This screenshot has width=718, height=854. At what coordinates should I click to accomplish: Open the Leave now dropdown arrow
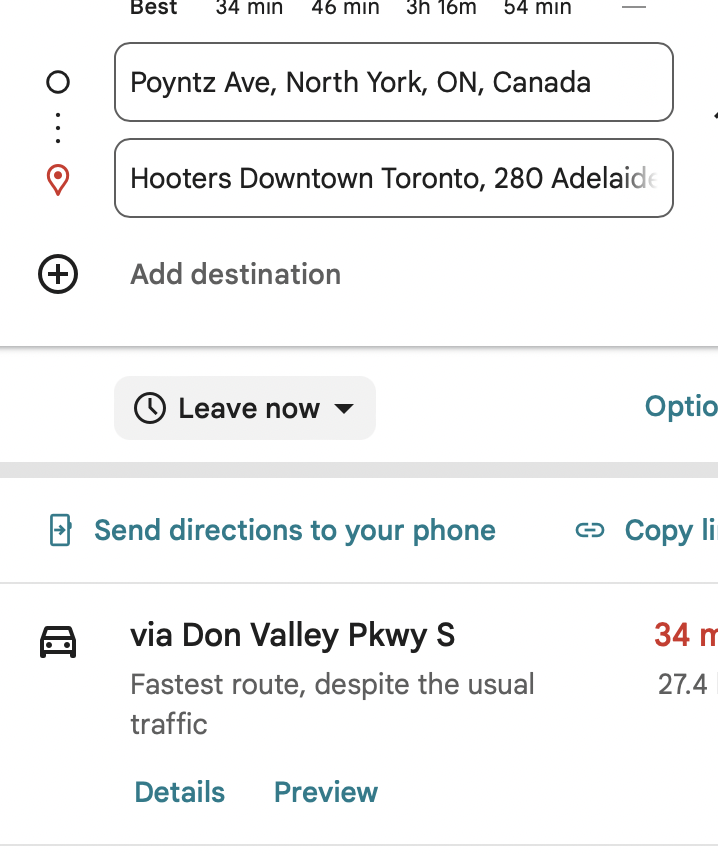tap(343, 408)
